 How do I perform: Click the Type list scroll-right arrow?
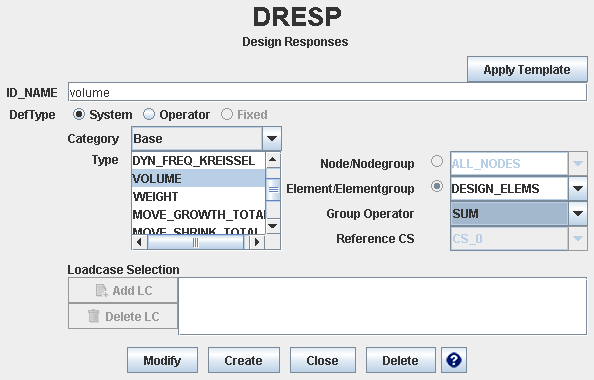(x=257, y=242)
